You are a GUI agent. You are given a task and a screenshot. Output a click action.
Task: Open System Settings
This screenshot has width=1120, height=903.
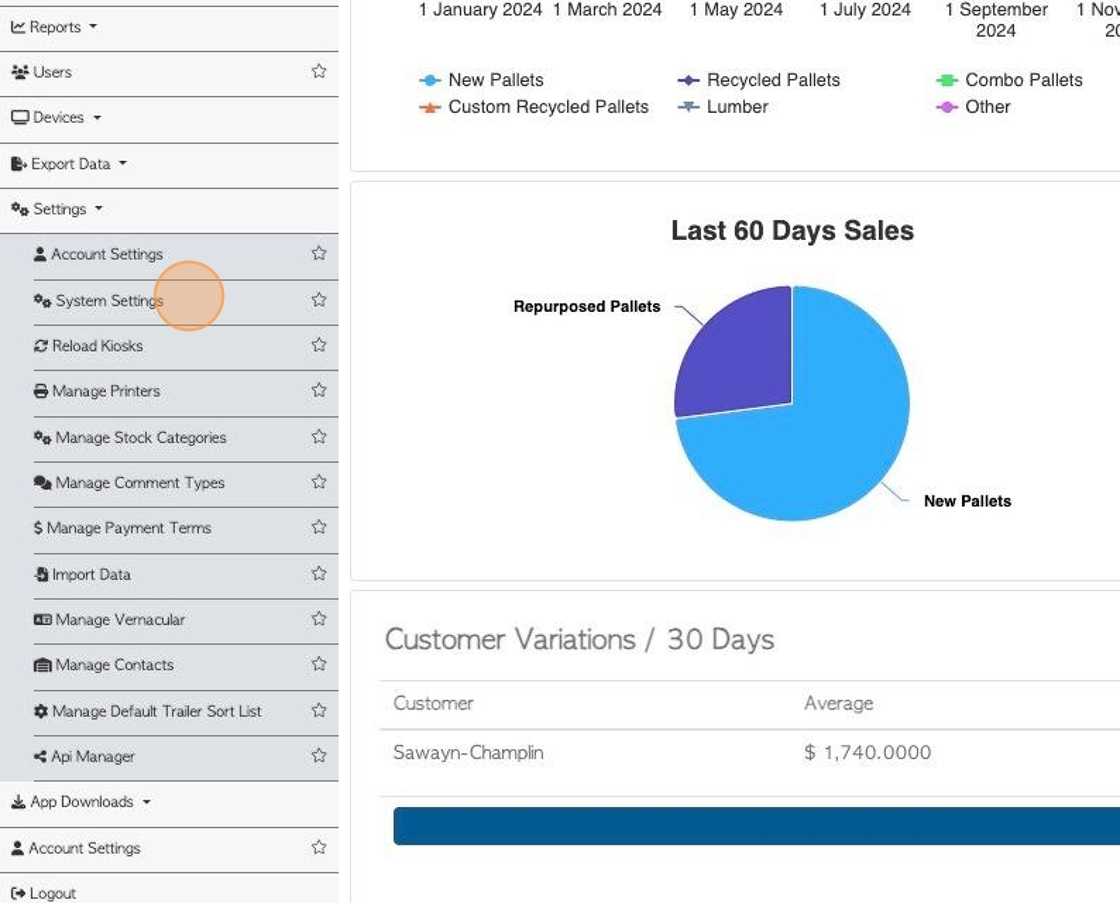(x=109, y=301)
